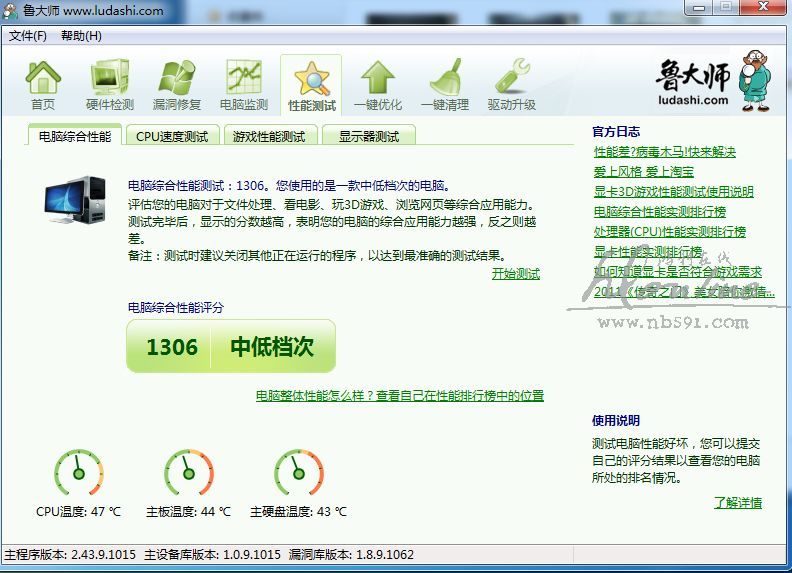The image size is (792, 573).
Task: Click the 中低档次 rating label
Action: point(272,347)
